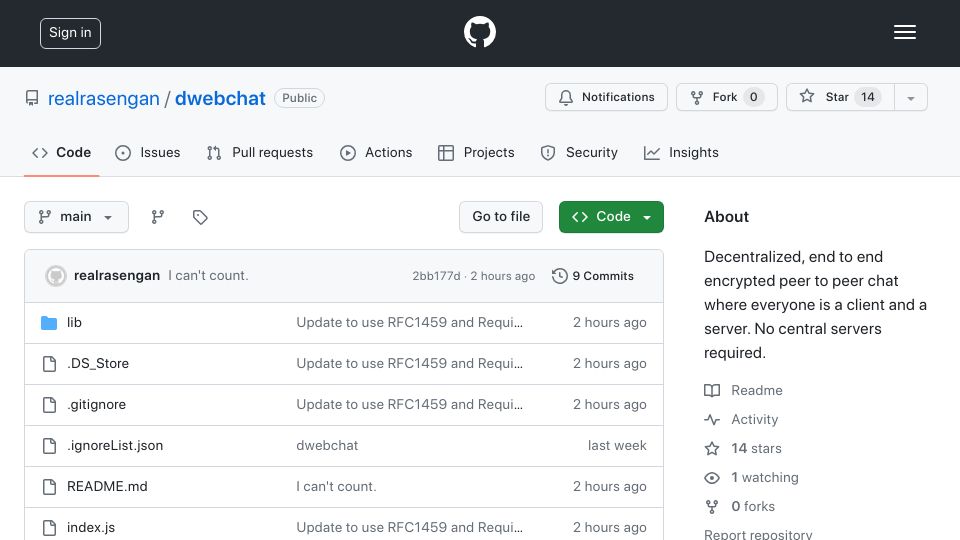Screen dimensions: 960x540
Task: Open commit hash 2bb177d
Action: pos(436,276)
